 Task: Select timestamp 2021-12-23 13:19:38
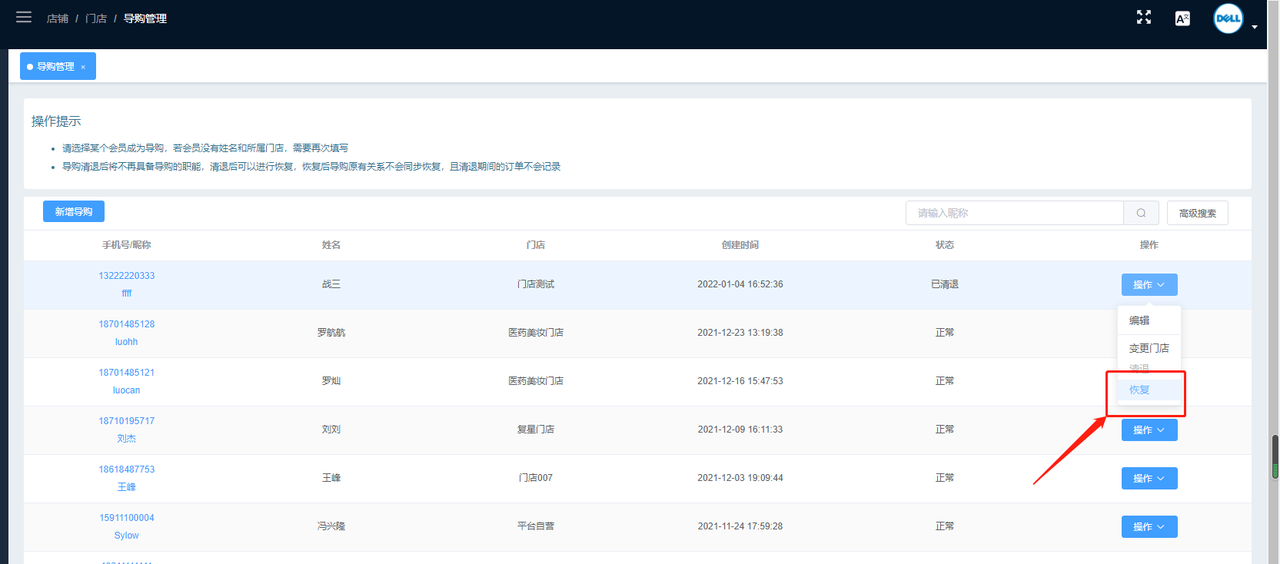click(x=740, y=333)
